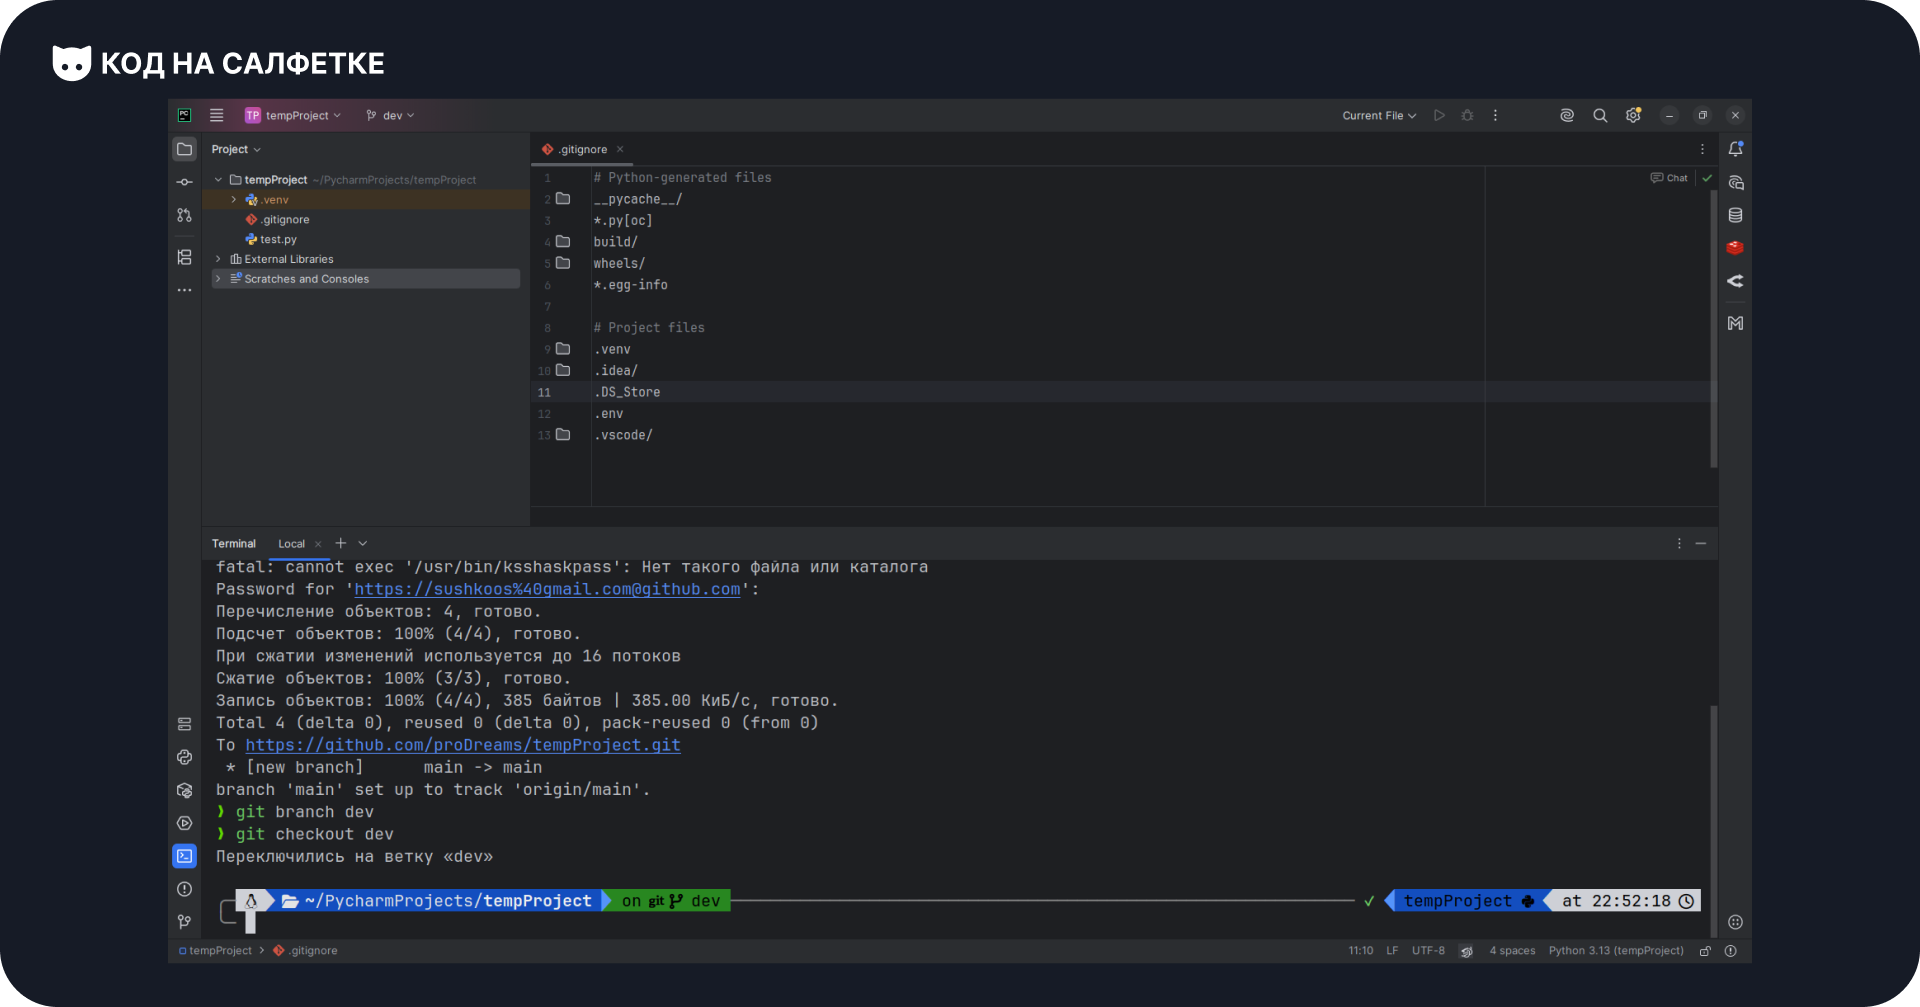Open new terminal session options chevron
This screenshot has height=1007, width=1920.
[x=363, y=543]
